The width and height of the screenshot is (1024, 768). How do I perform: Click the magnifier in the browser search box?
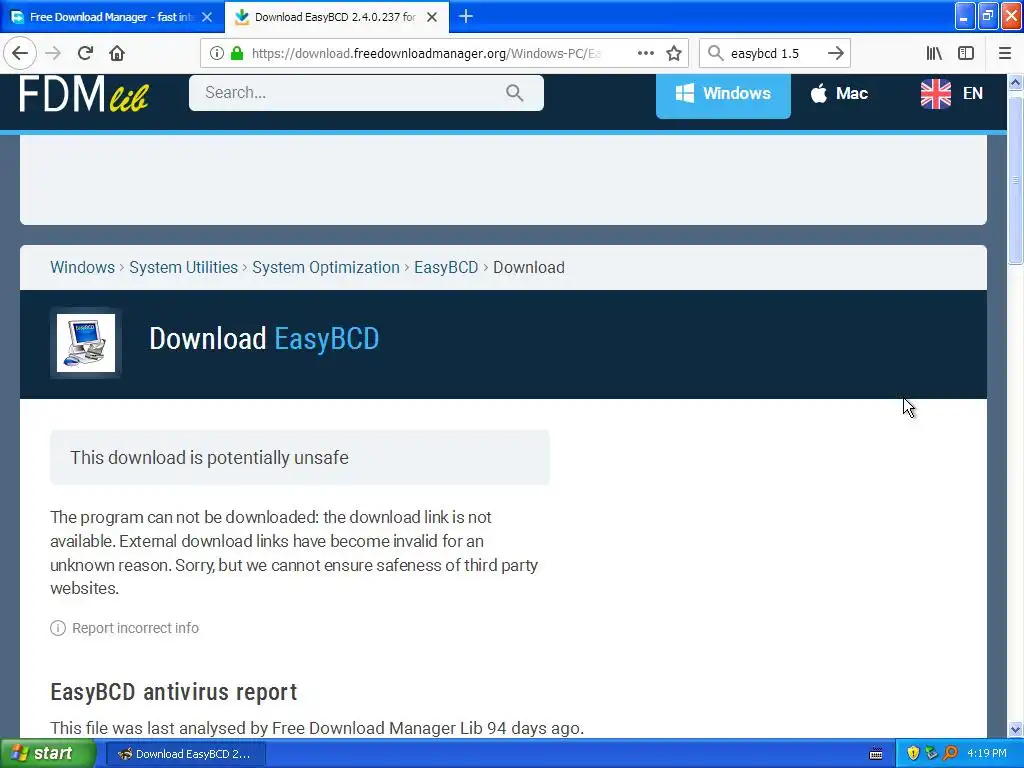(x=716, y=53)
